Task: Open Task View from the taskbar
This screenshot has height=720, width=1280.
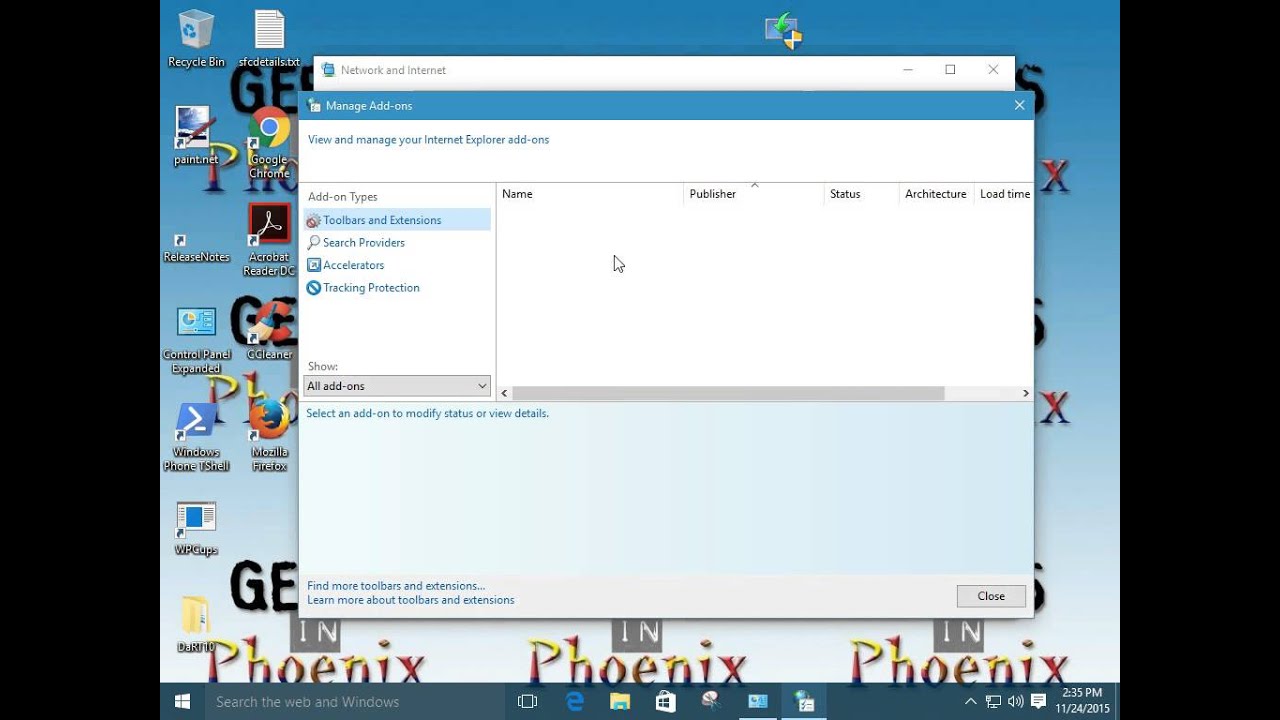Action: (527, 702)
